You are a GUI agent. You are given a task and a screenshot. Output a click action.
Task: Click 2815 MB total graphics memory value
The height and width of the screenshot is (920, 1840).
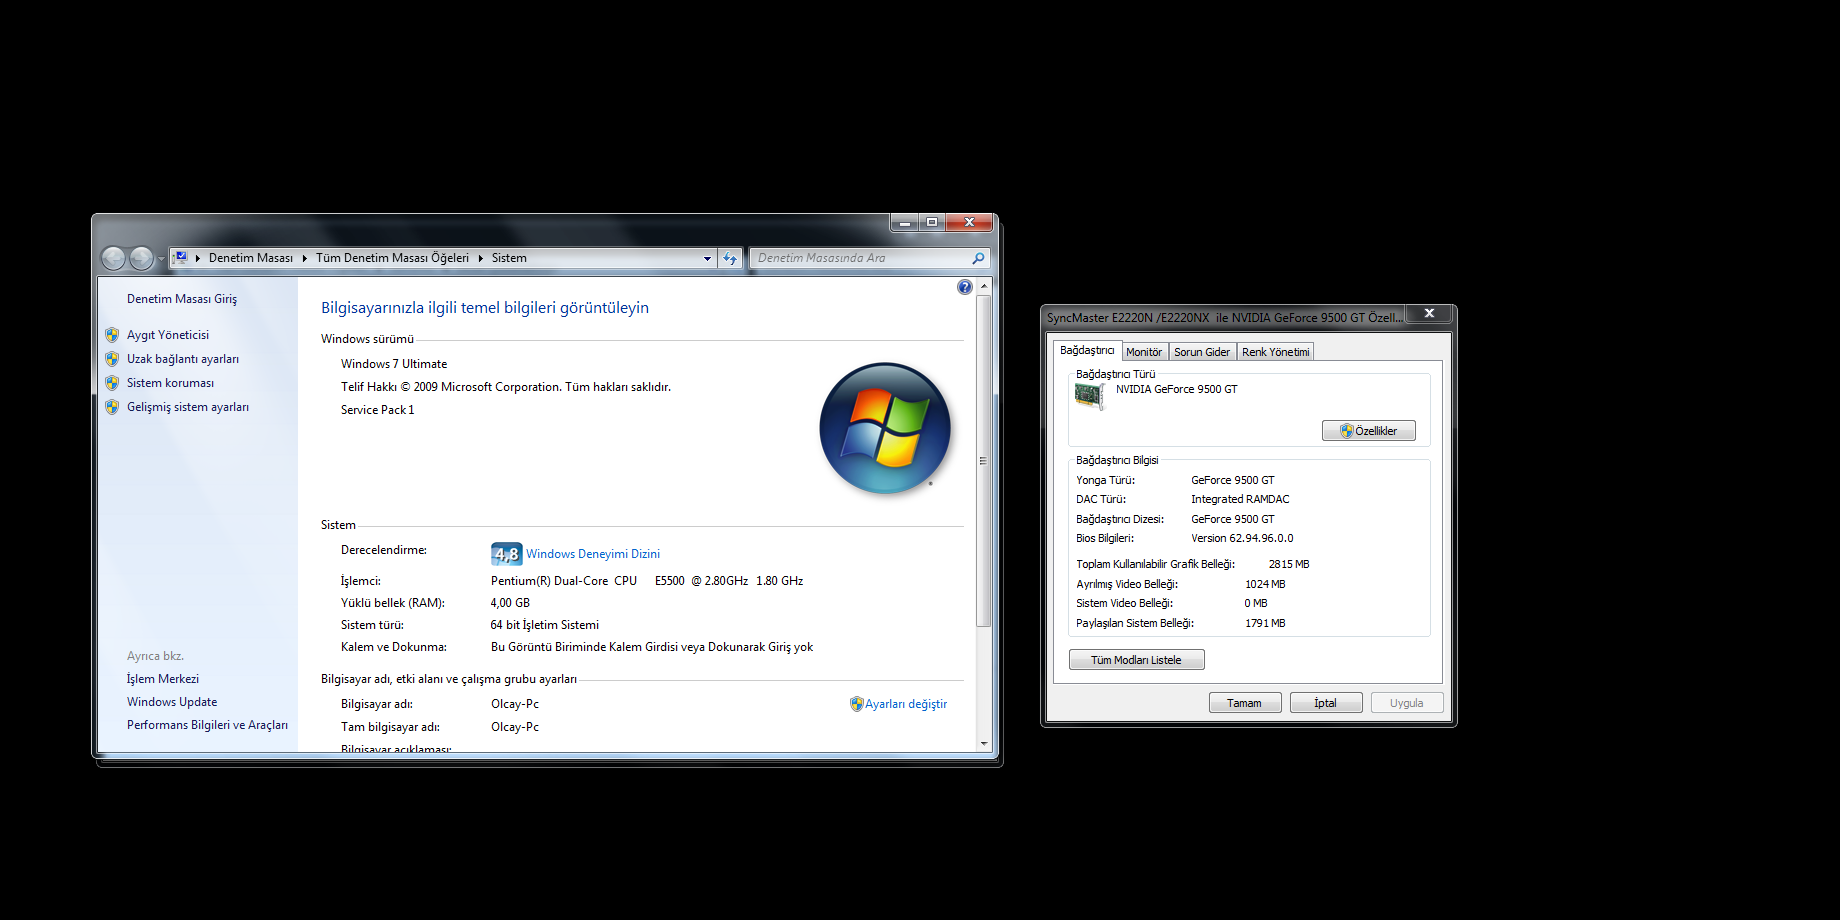[1289, 564]
